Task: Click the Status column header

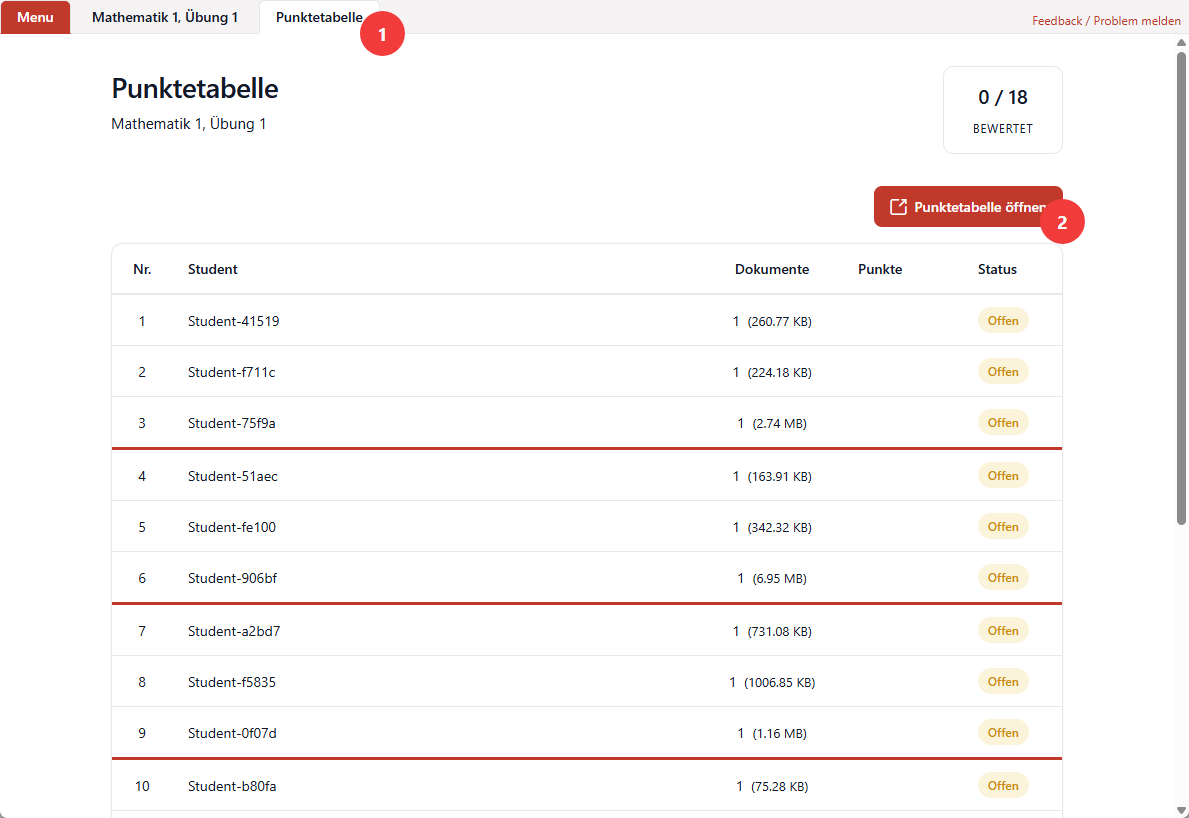Action: click(997, 269)
